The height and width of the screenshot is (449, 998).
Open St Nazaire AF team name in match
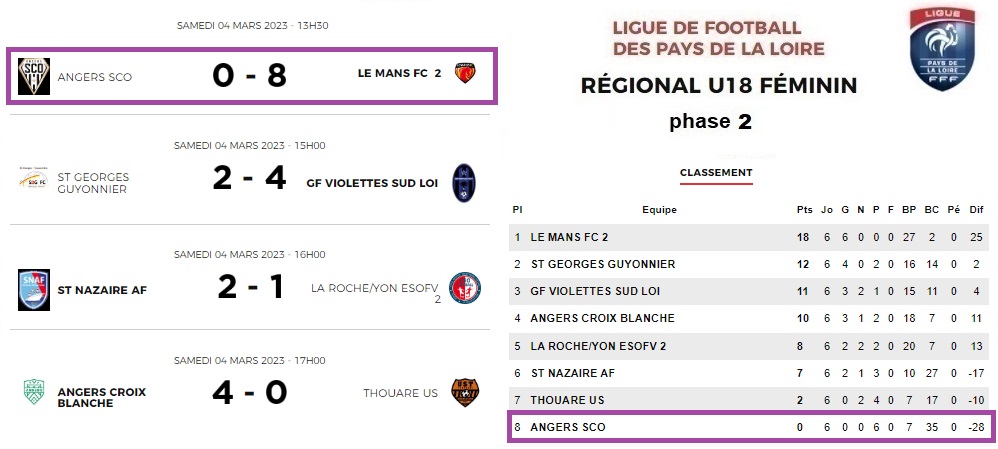click(102, 290)
